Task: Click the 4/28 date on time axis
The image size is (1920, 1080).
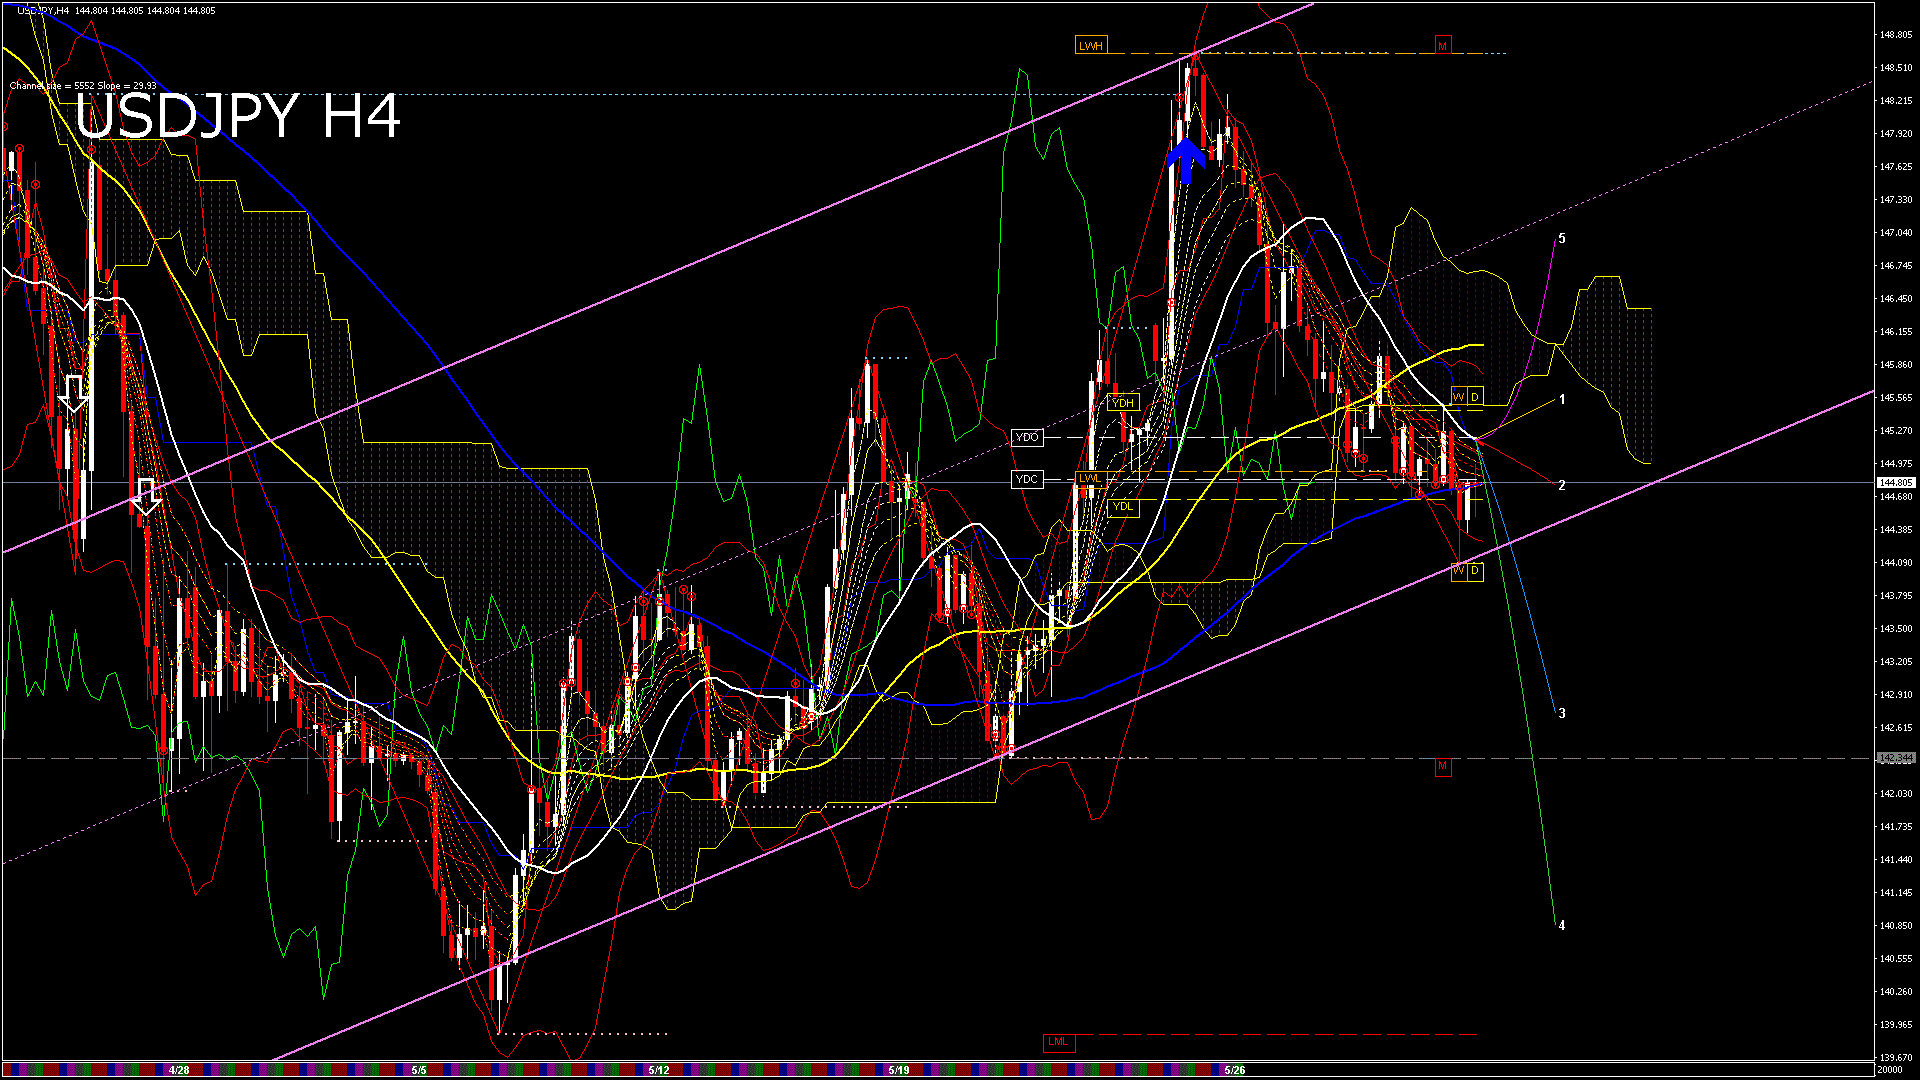Action: [179, 1070]
